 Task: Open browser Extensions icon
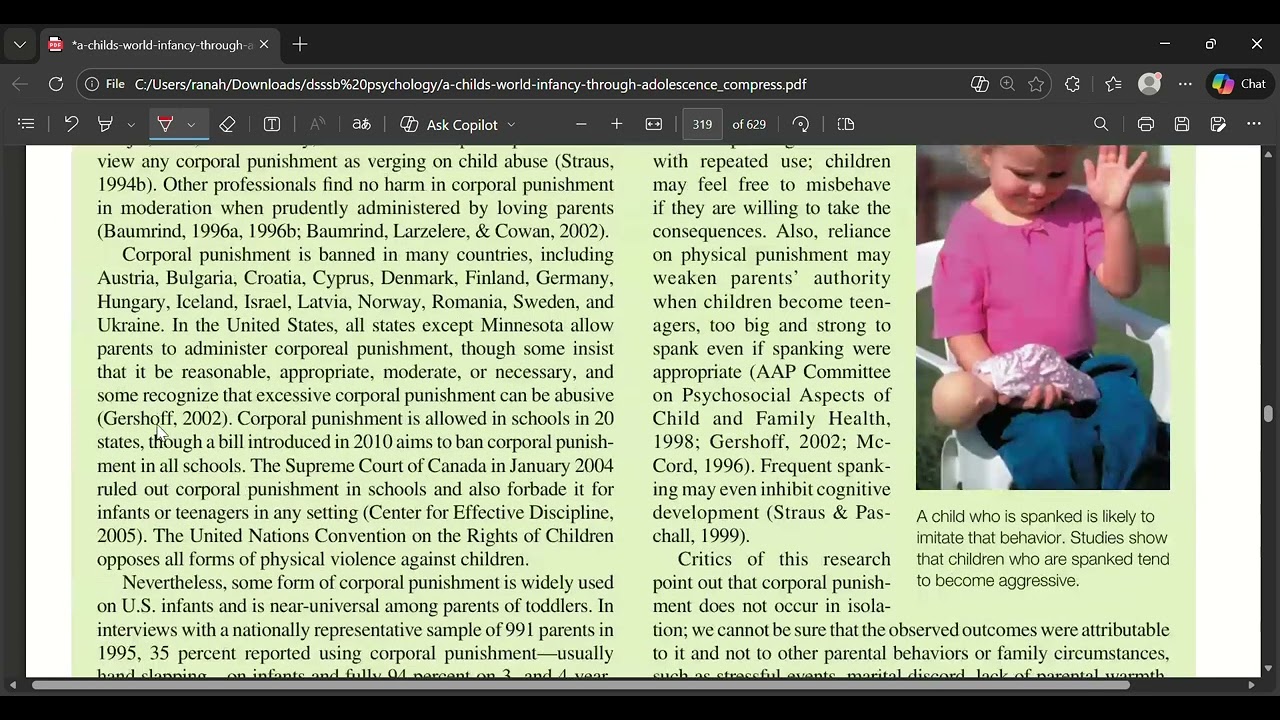[x=1073, y=84]
